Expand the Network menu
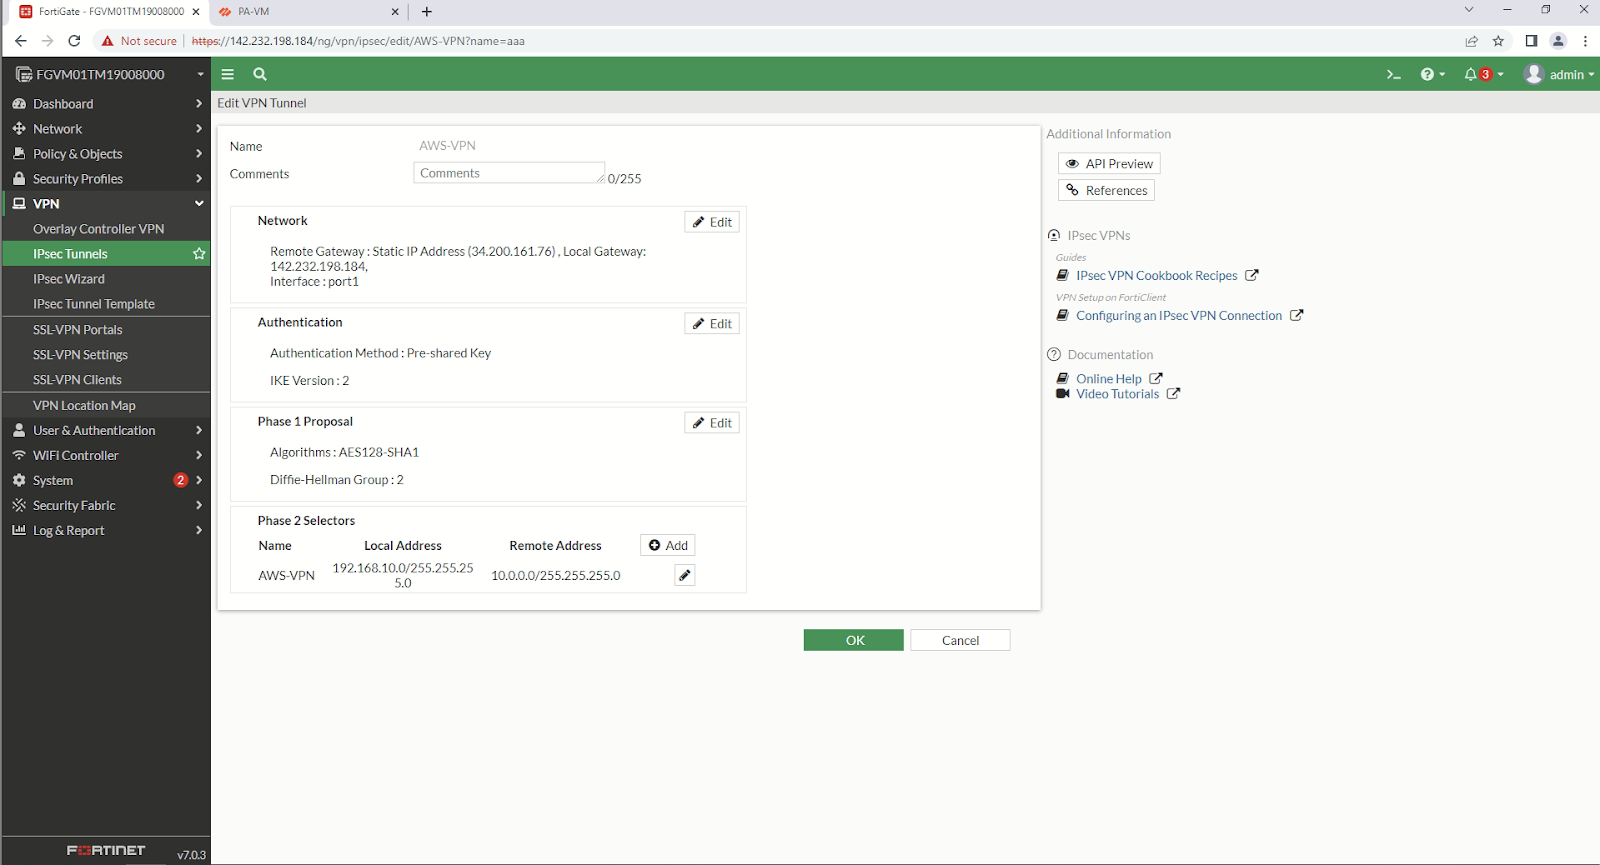The width and height of the screenshot is (1600, 865). 106,129
